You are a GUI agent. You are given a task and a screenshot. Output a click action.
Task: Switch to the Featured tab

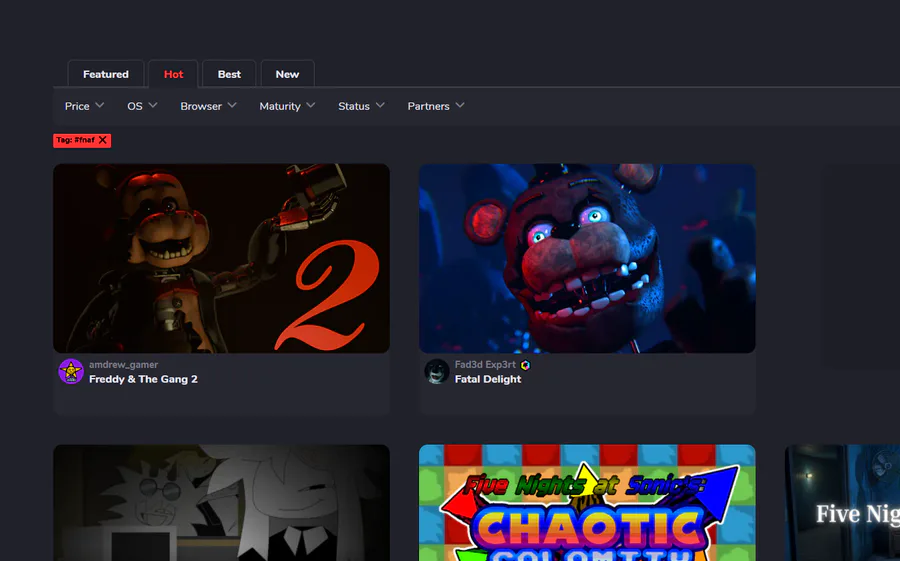pyautogui.click(x=106, y=74)
